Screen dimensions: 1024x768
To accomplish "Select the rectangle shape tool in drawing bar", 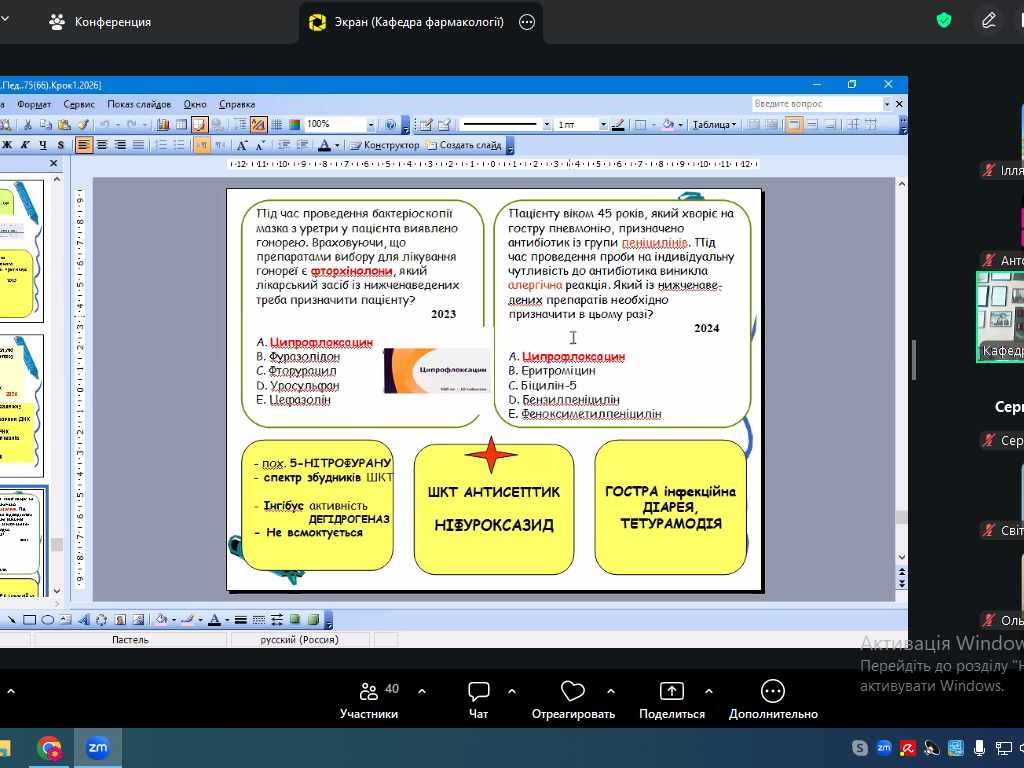I will pos(29,620).
